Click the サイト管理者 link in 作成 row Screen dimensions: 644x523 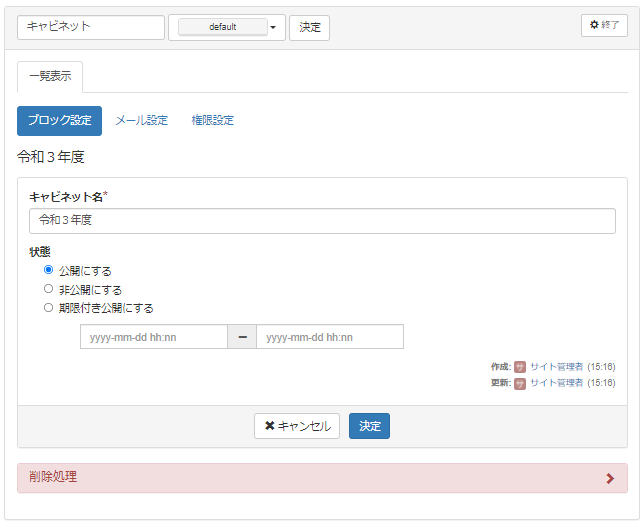[556, 367]
